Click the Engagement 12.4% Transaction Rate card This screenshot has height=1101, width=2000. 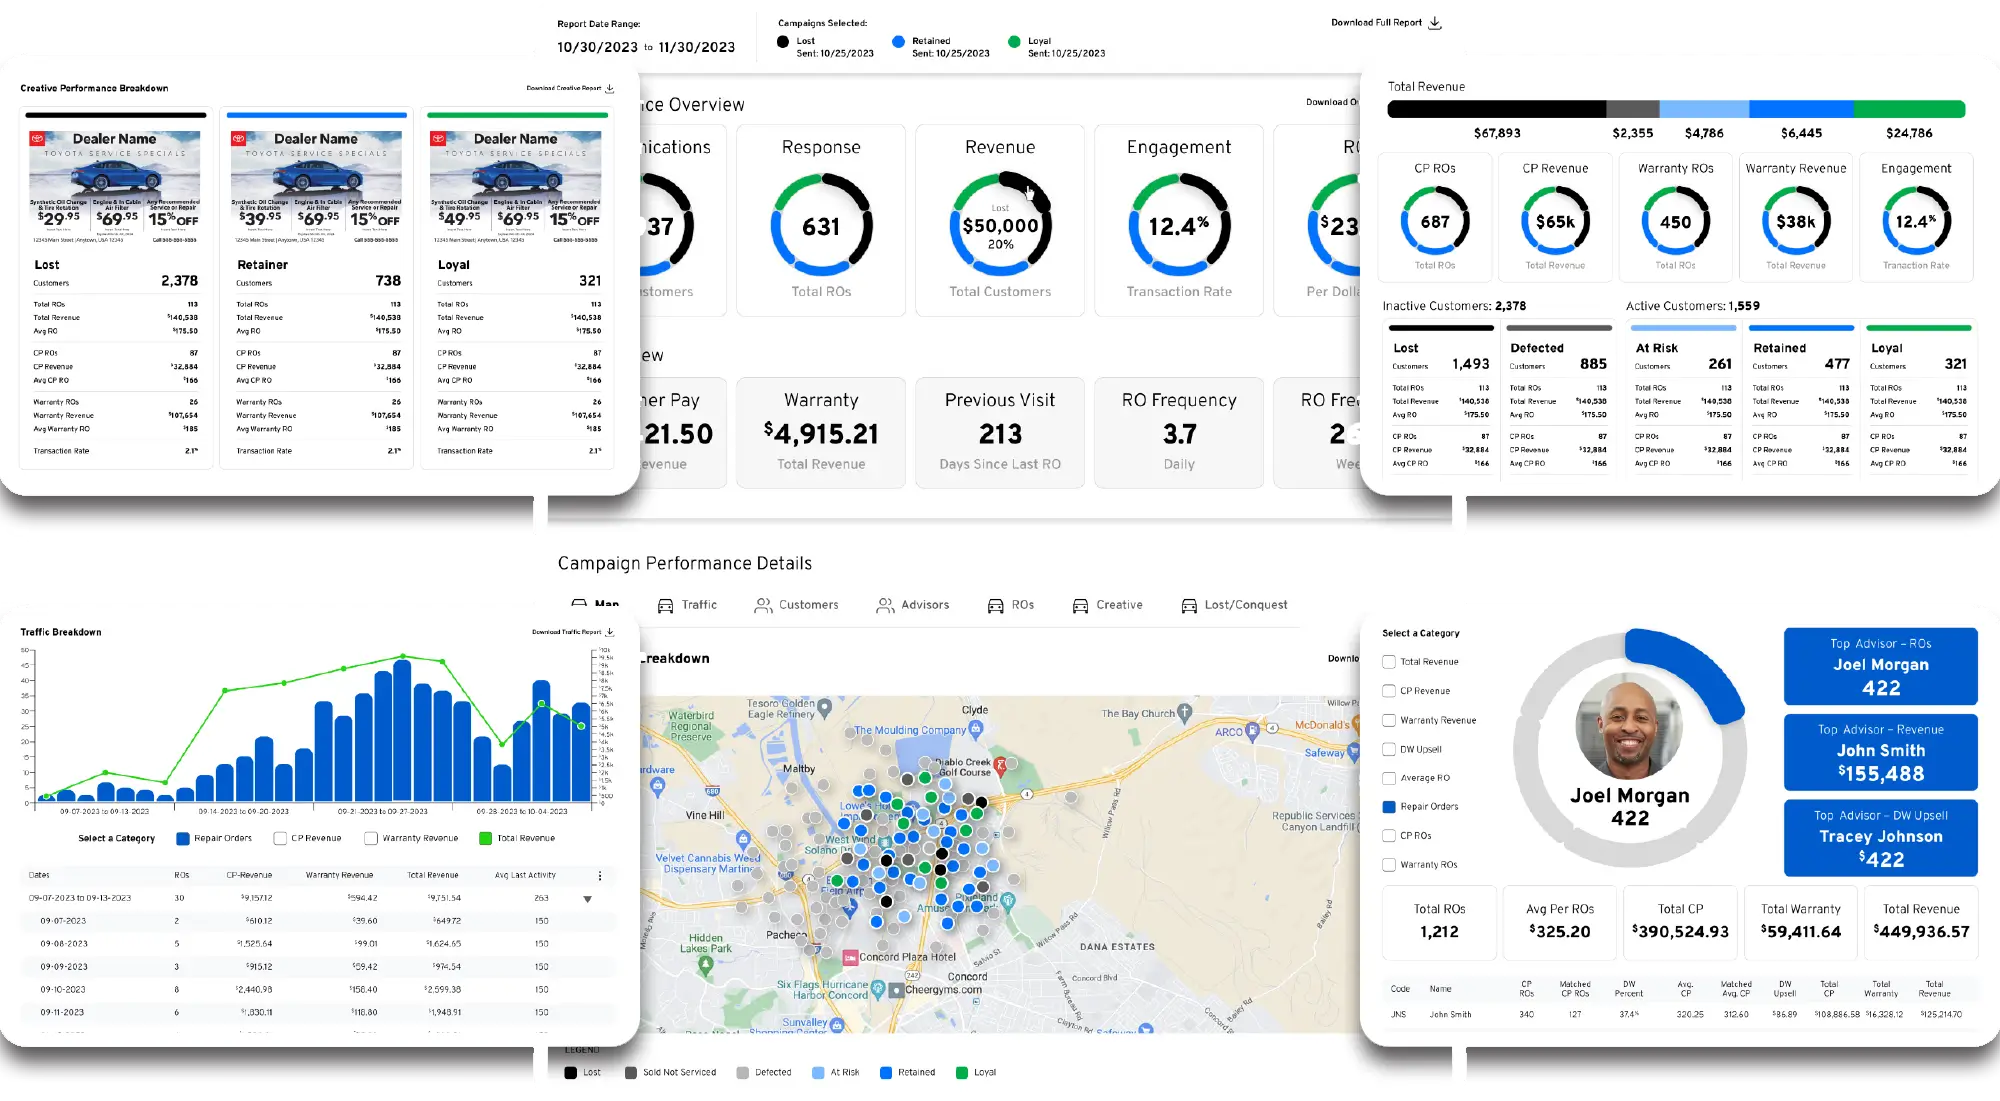pos(1179,221)
